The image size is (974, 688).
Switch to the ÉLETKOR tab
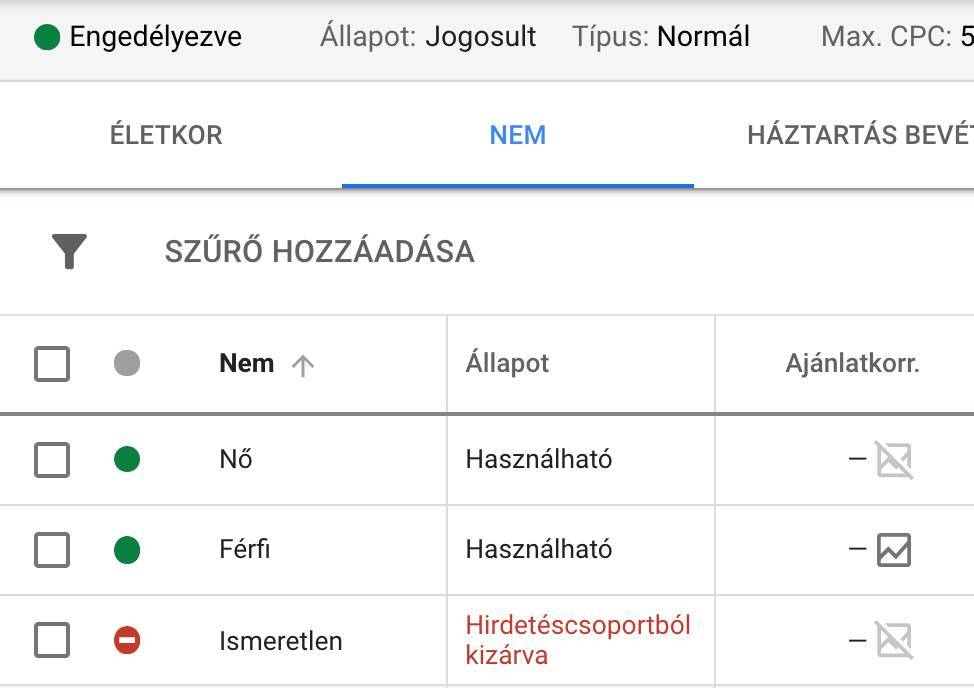coord(166,135)
